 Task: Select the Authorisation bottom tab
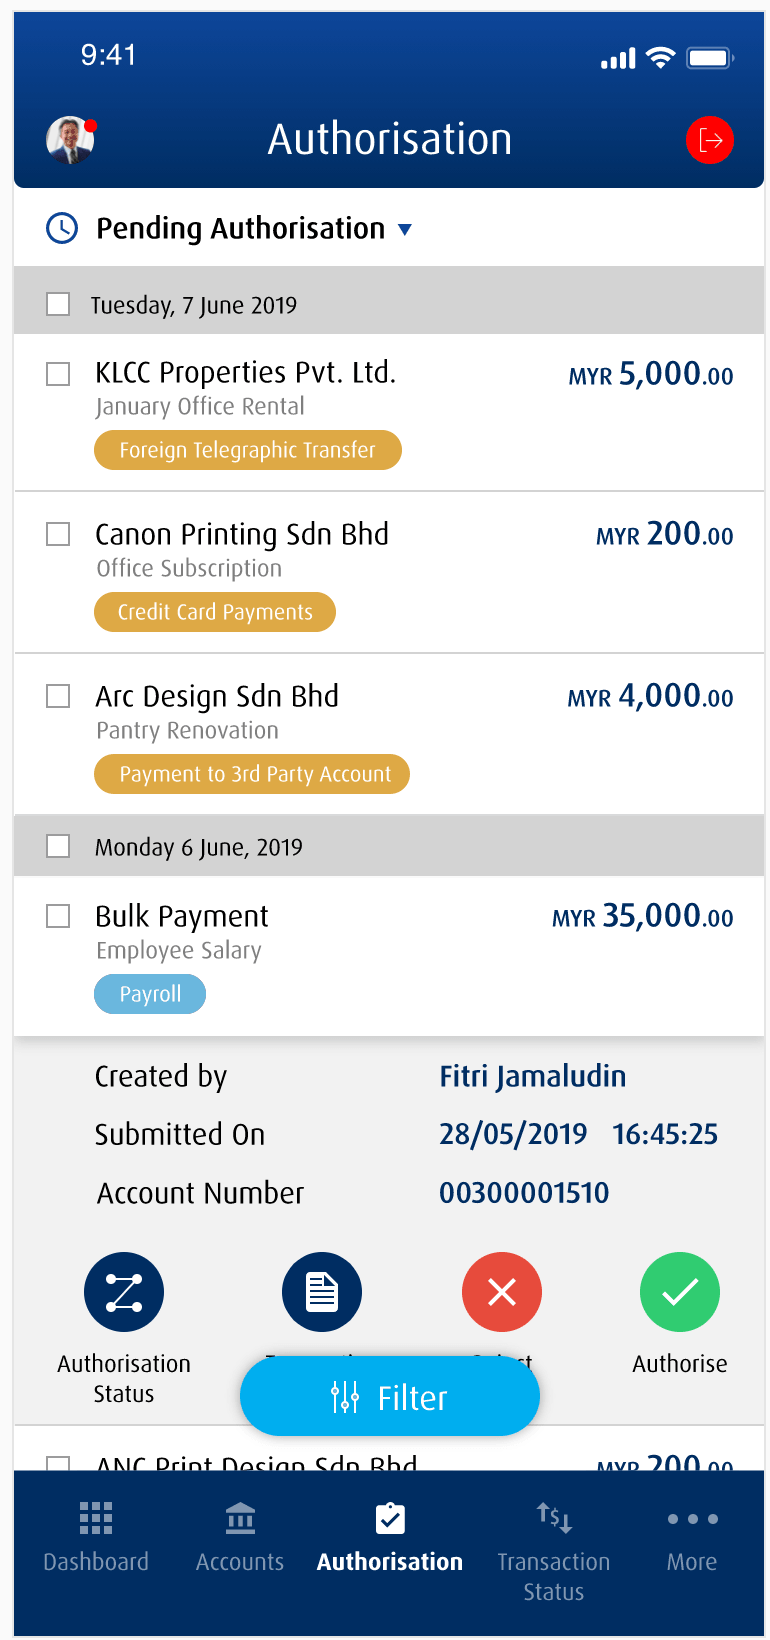click(x=390, y=1538)
